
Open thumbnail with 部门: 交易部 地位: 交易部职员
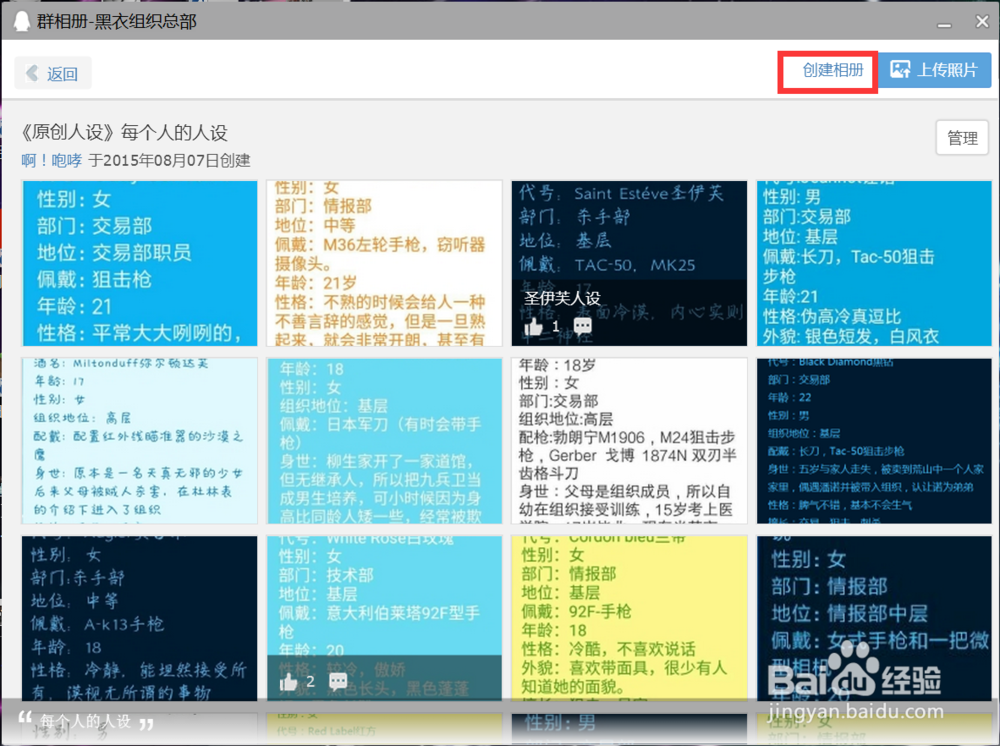click(x=140, y=263)
